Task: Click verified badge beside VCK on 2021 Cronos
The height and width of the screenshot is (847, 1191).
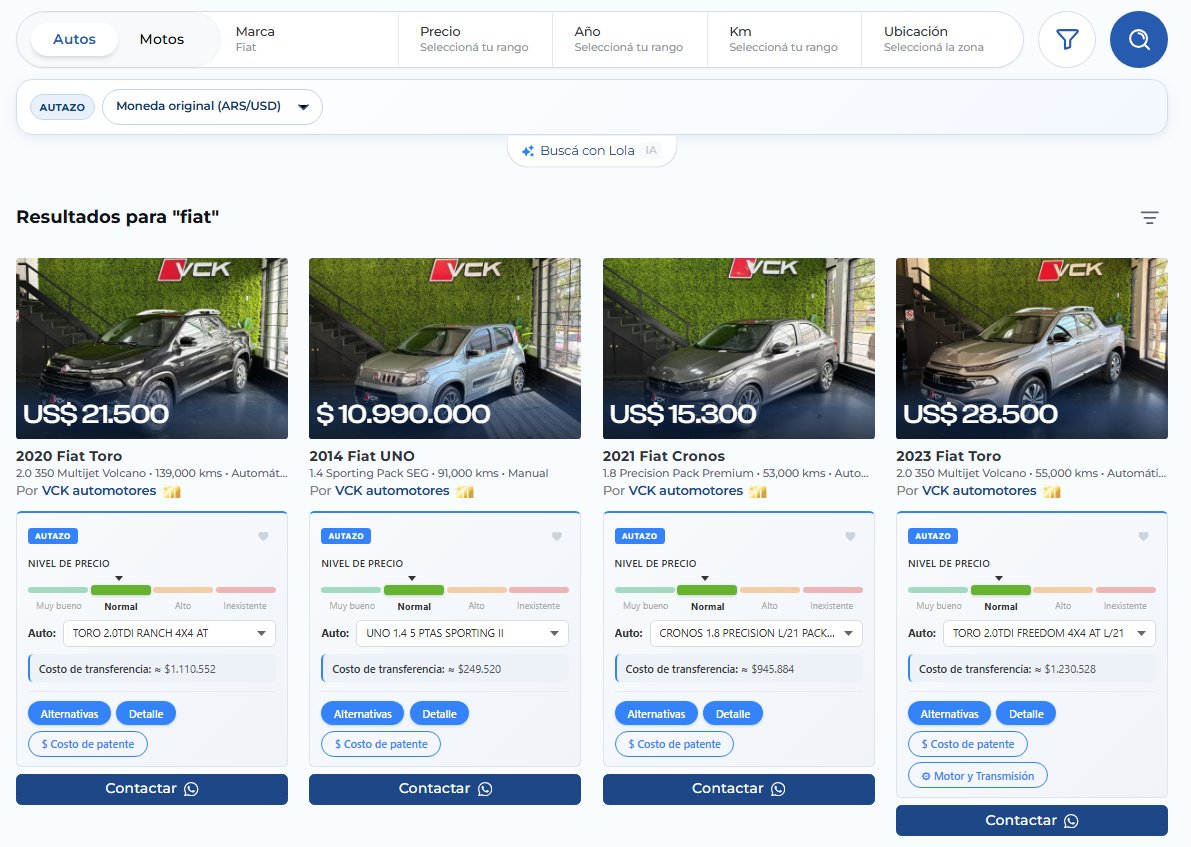Action: [758, 491]
